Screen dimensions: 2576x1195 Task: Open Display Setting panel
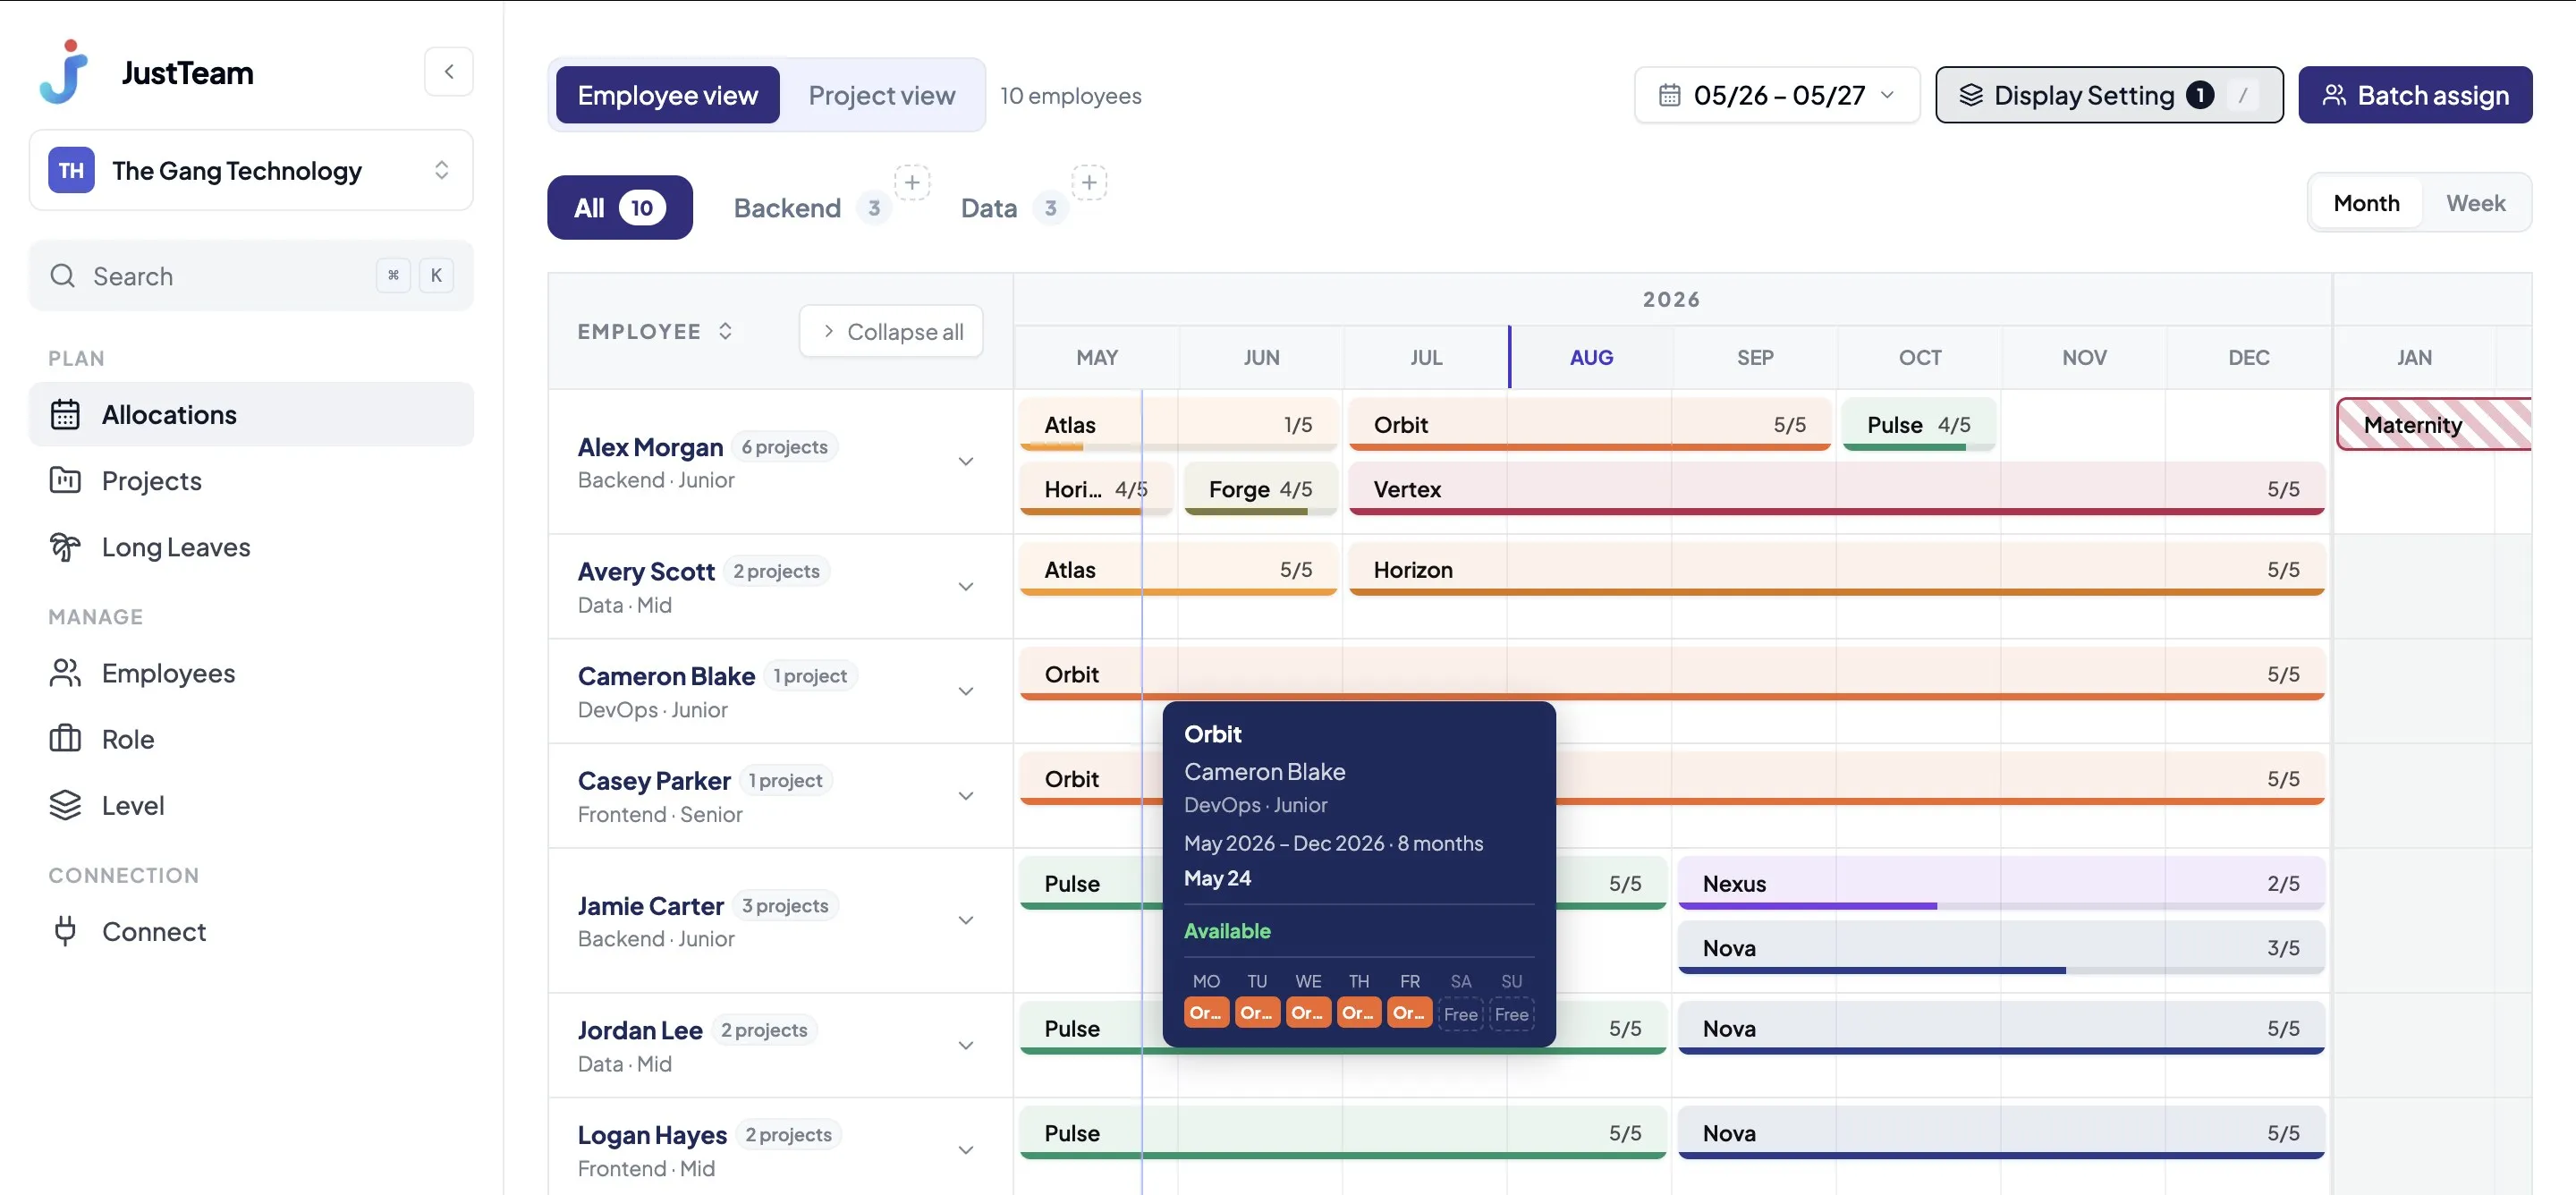pos(2109,95)
